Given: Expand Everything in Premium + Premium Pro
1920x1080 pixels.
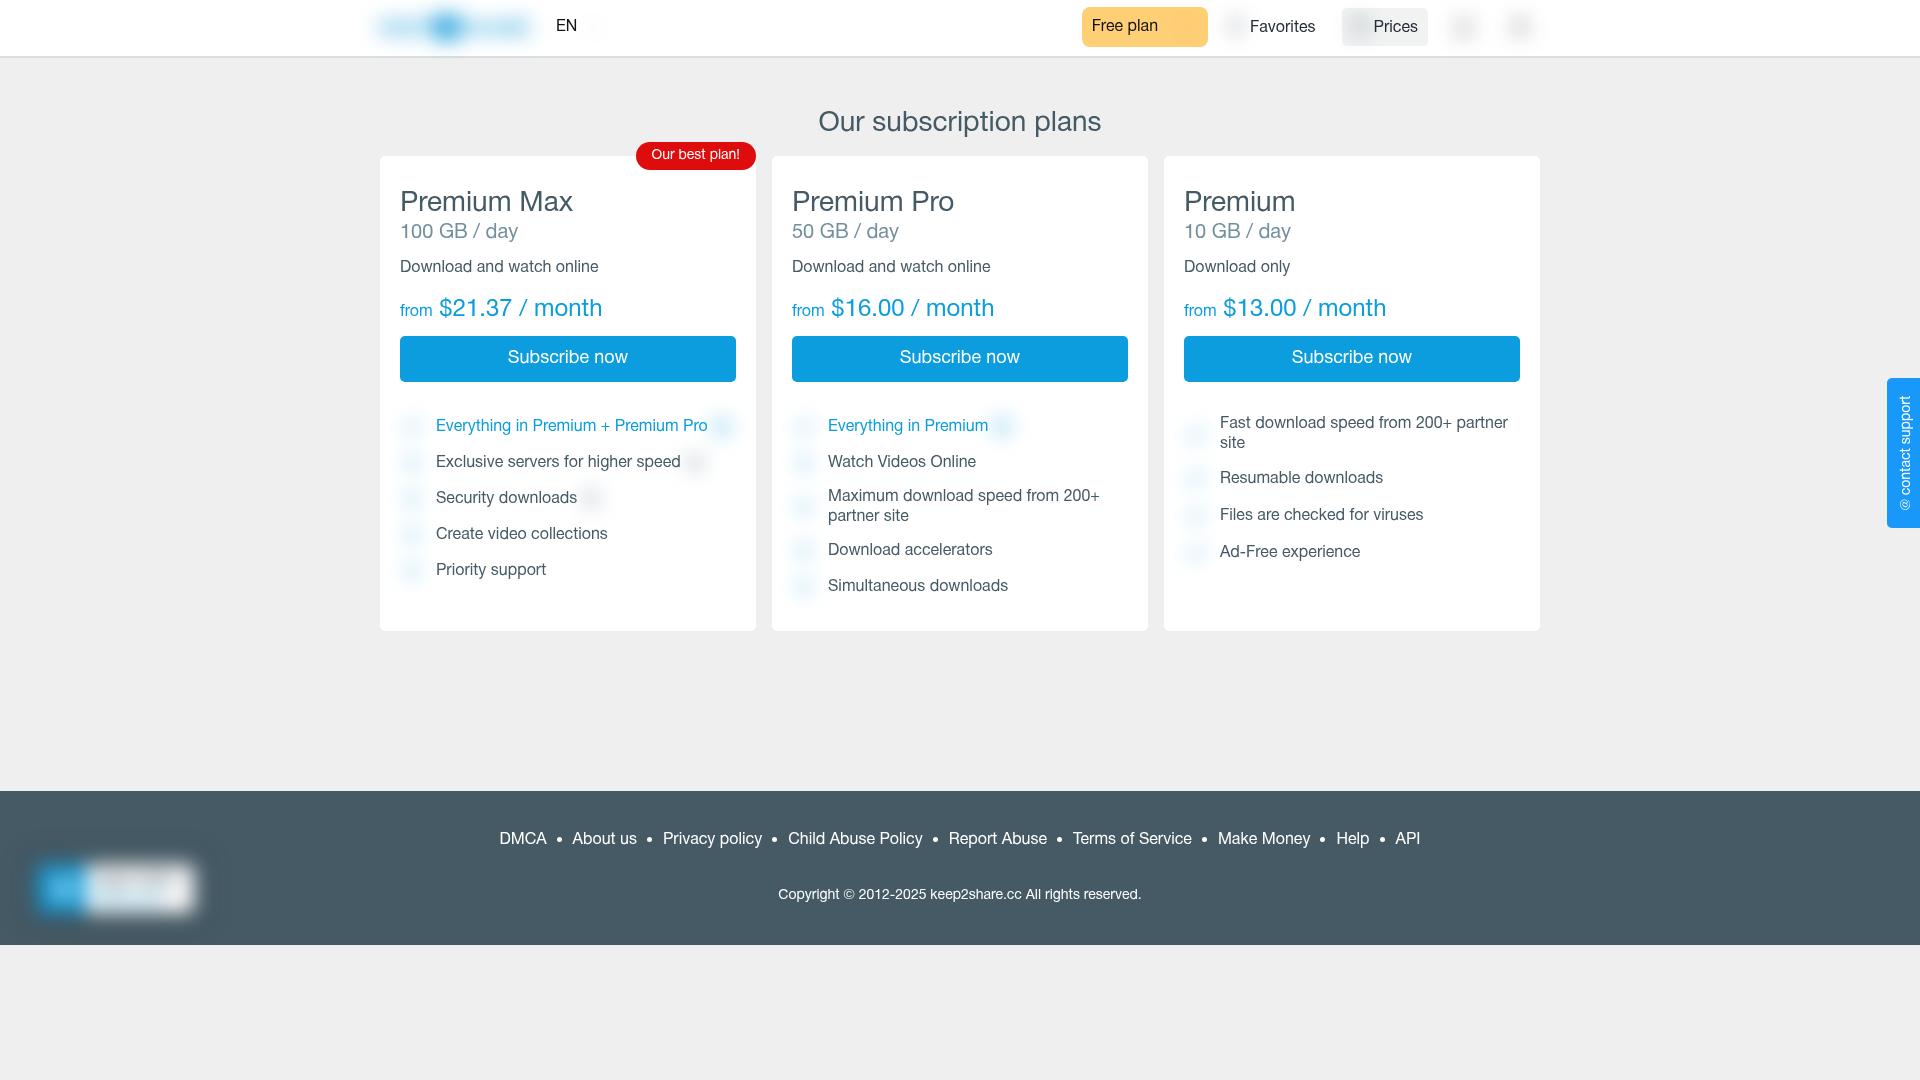Looking at the screenshot, I should point(572,426).
